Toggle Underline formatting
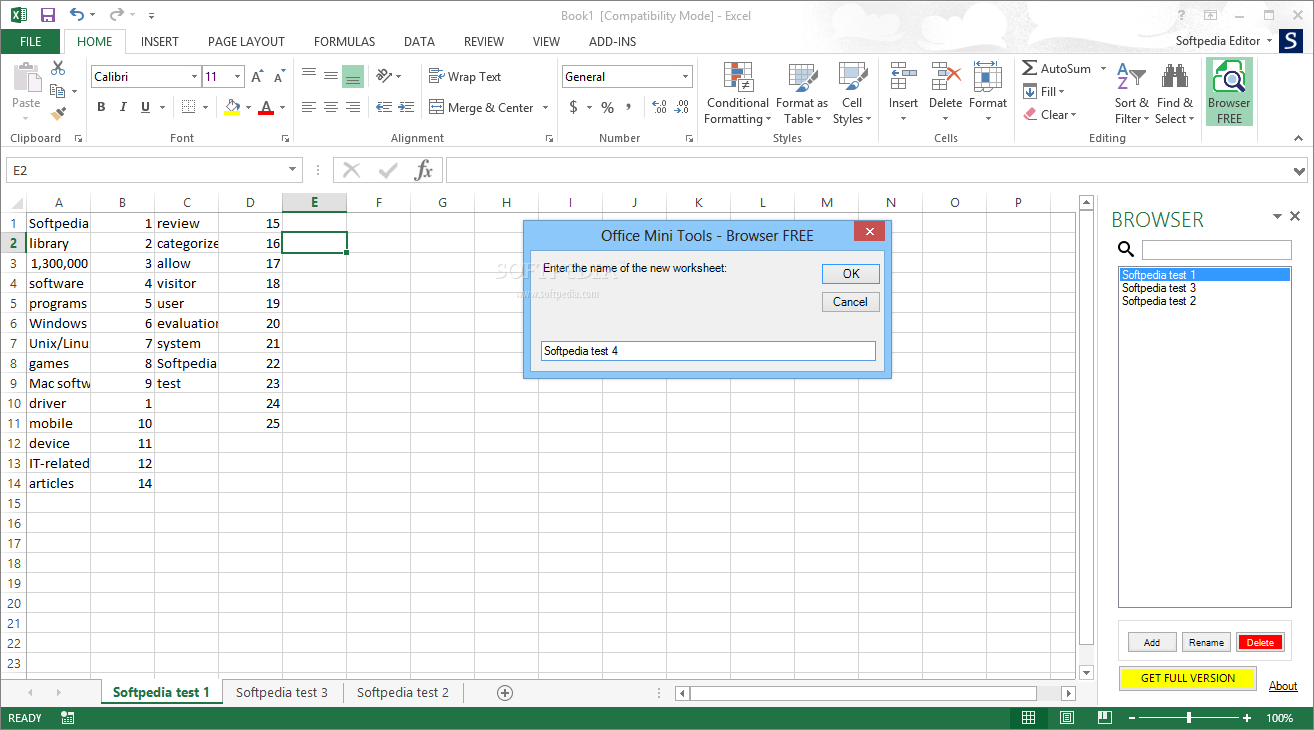The image size is (1314, 730). (x=145, y=107)
